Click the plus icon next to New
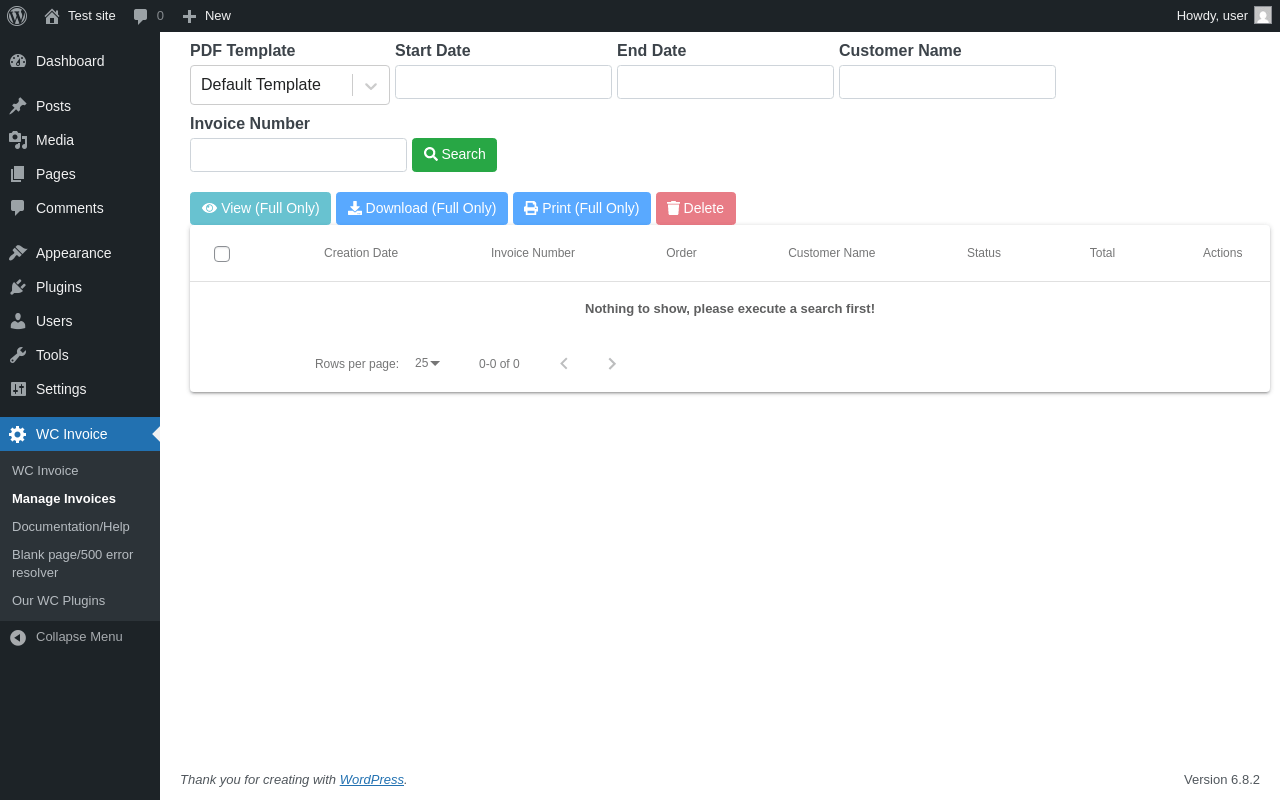 click(189, 16)
